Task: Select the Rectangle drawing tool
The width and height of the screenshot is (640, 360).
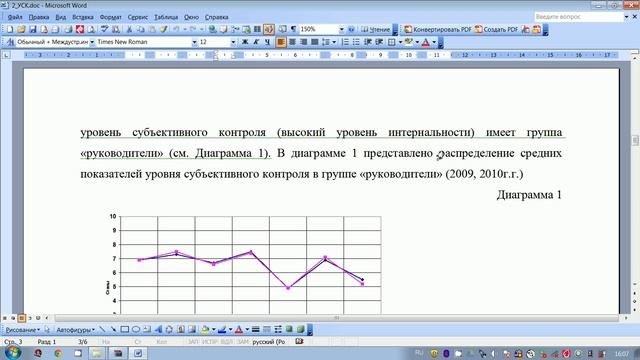Action: click(124, 329)
